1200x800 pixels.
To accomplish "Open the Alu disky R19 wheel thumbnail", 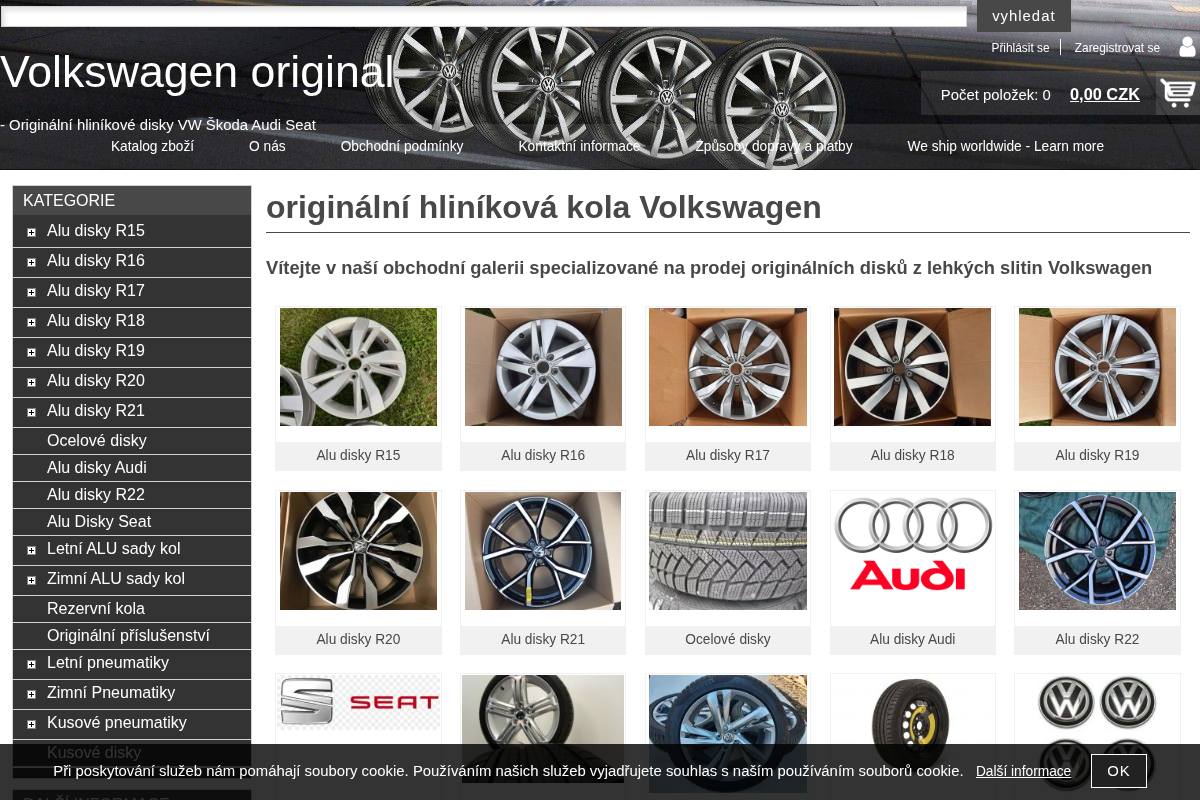I will click(x=1097, y=367).
